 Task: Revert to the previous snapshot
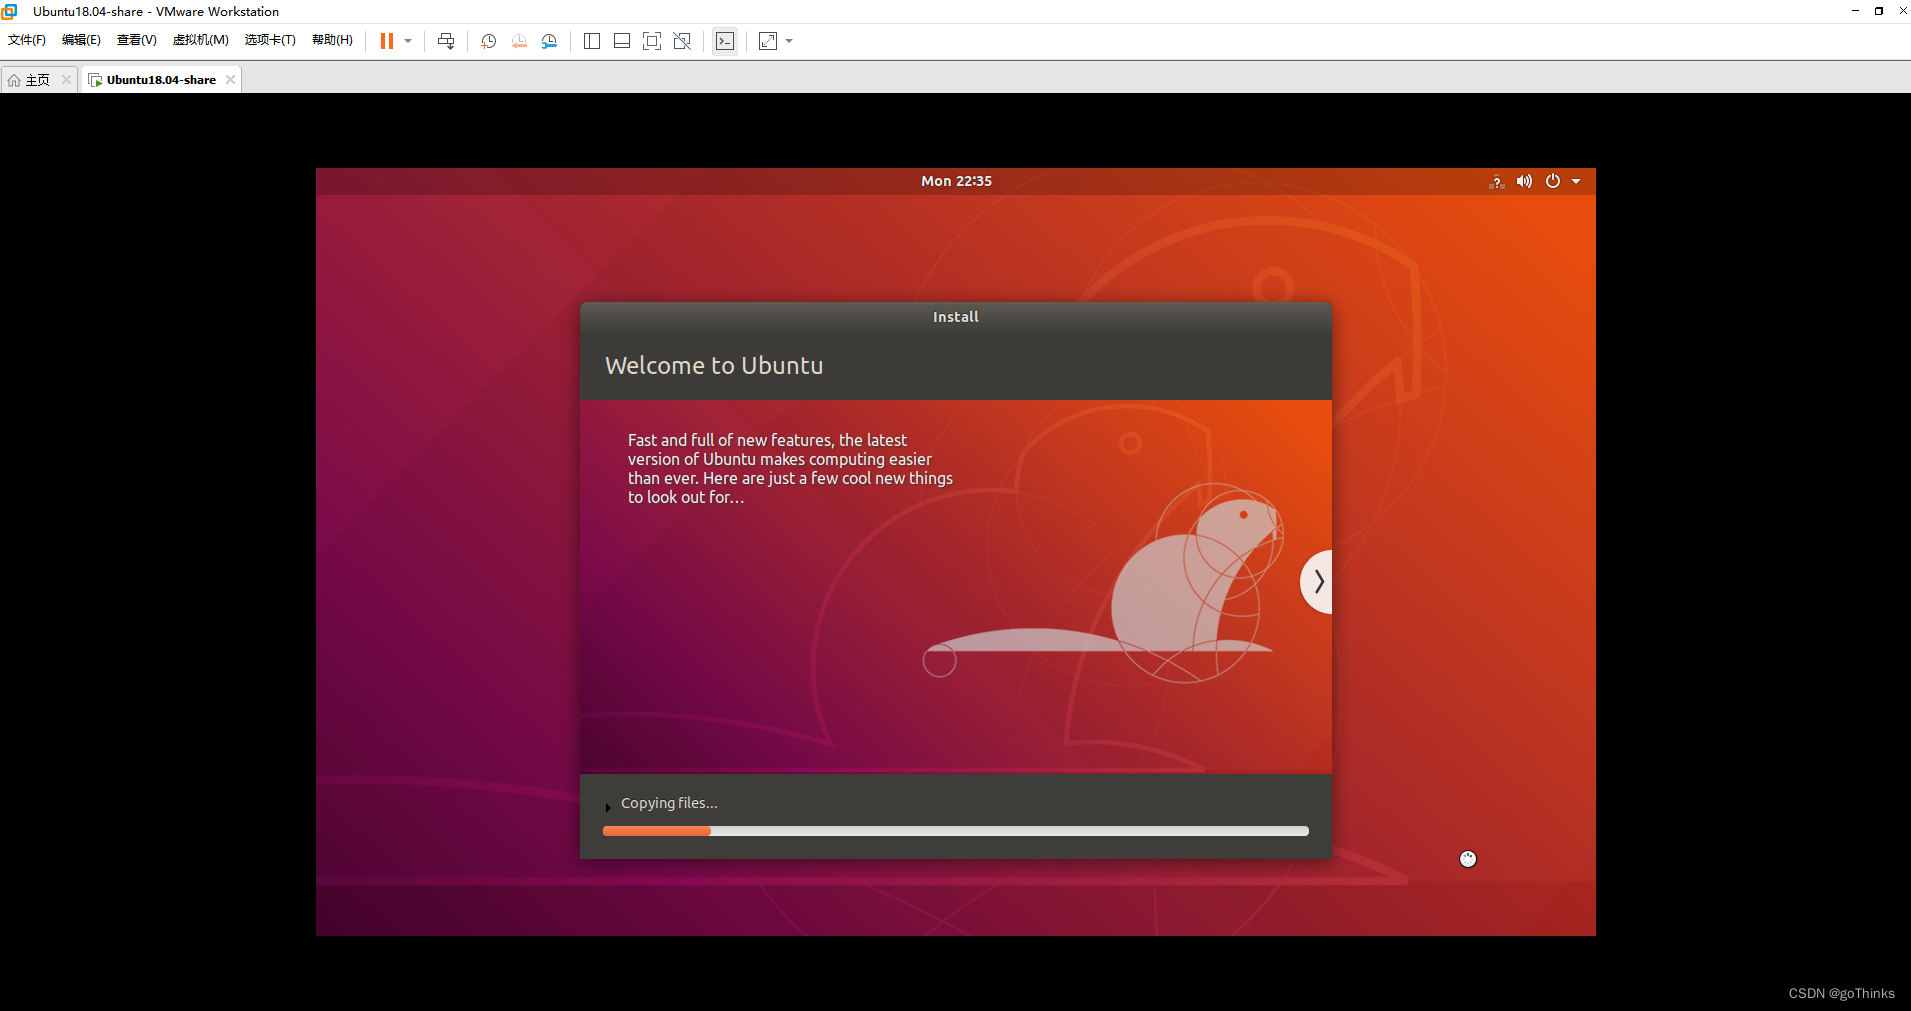click(x=519, y=41)
